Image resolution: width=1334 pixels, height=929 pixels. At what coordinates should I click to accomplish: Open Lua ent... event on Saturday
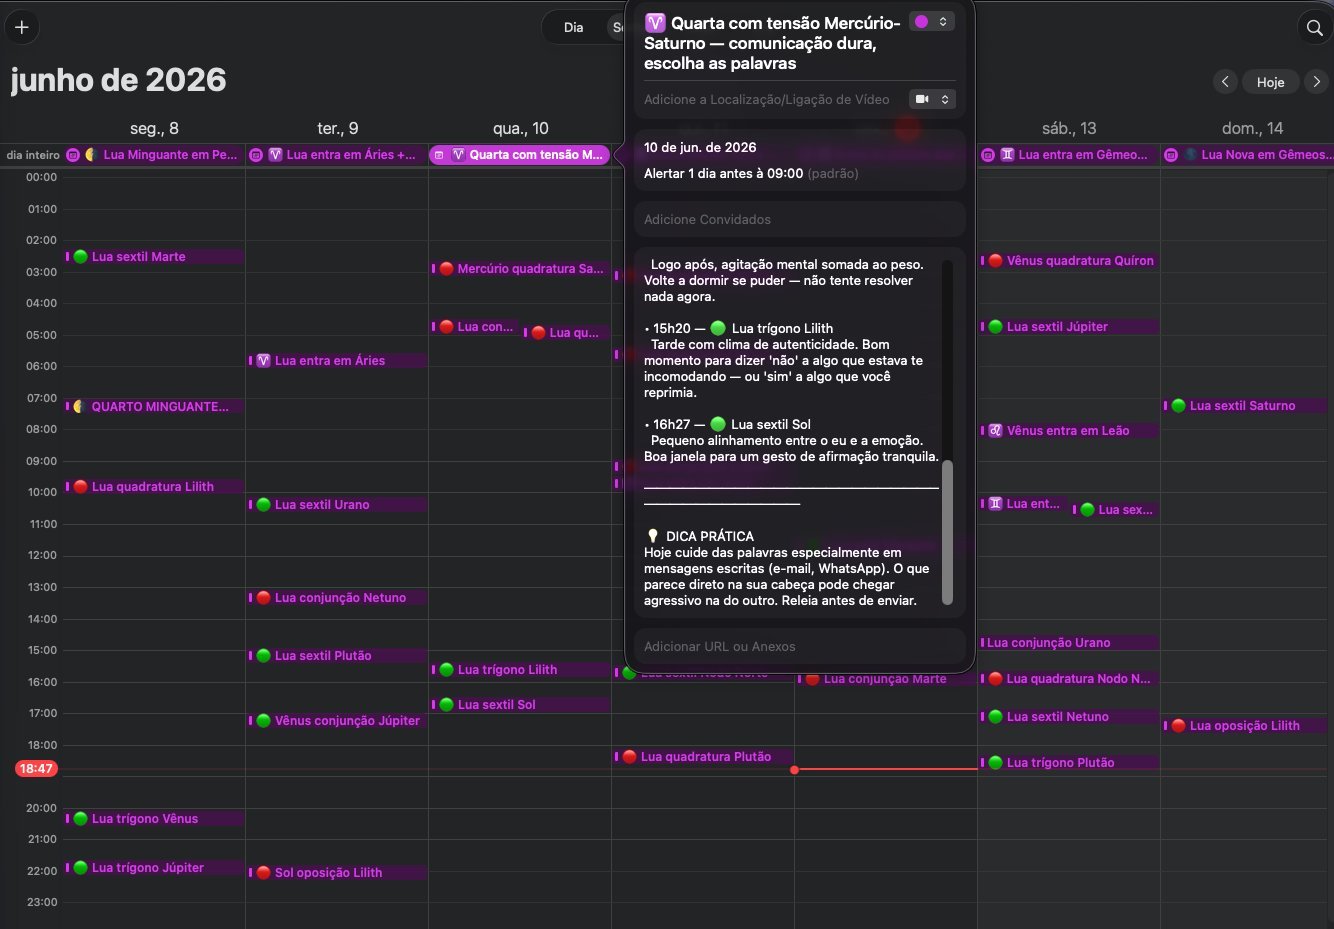click(1025, 504)
